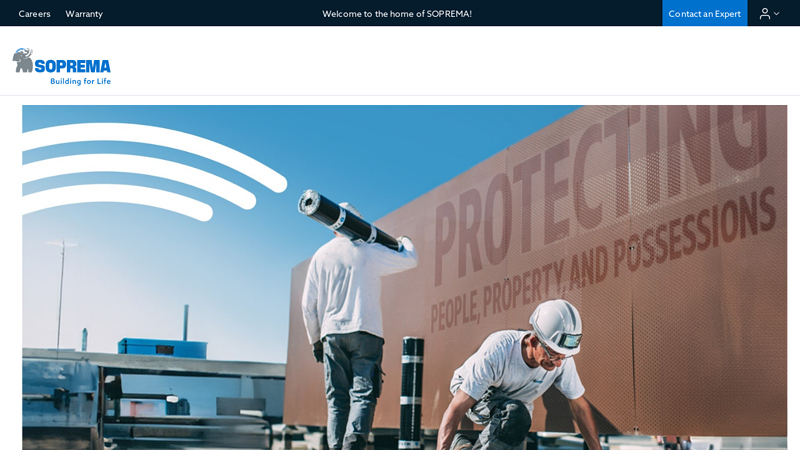Click the Building for Life tagline

pos(80,81)
